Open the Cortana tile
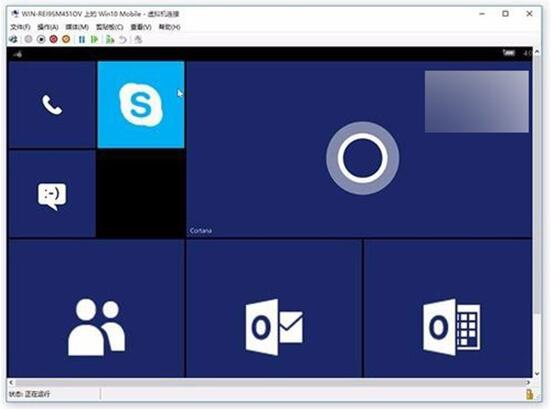 (x=359, y=149)
